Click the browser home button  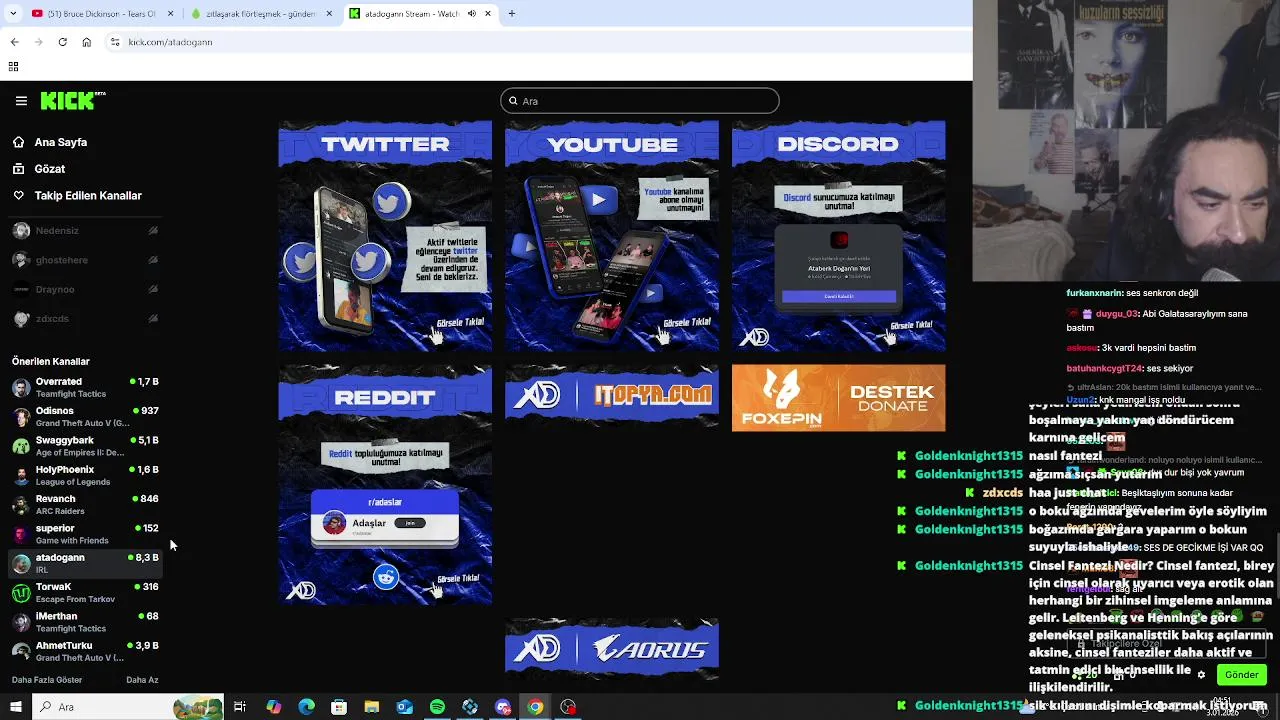click(86, 42)
